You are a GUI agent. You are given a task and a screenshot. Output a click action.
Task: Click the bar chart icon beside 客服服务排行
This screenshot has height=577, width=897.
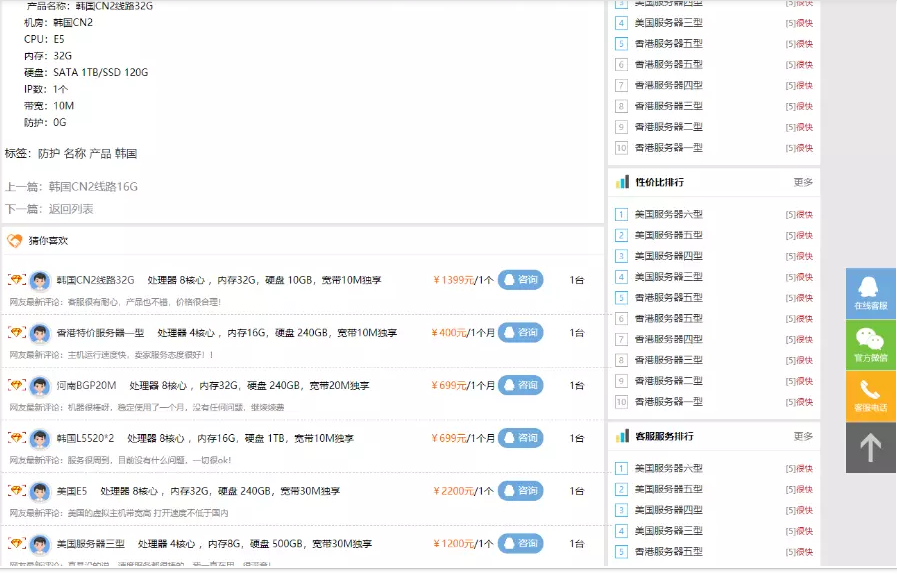tap(622, 436)
